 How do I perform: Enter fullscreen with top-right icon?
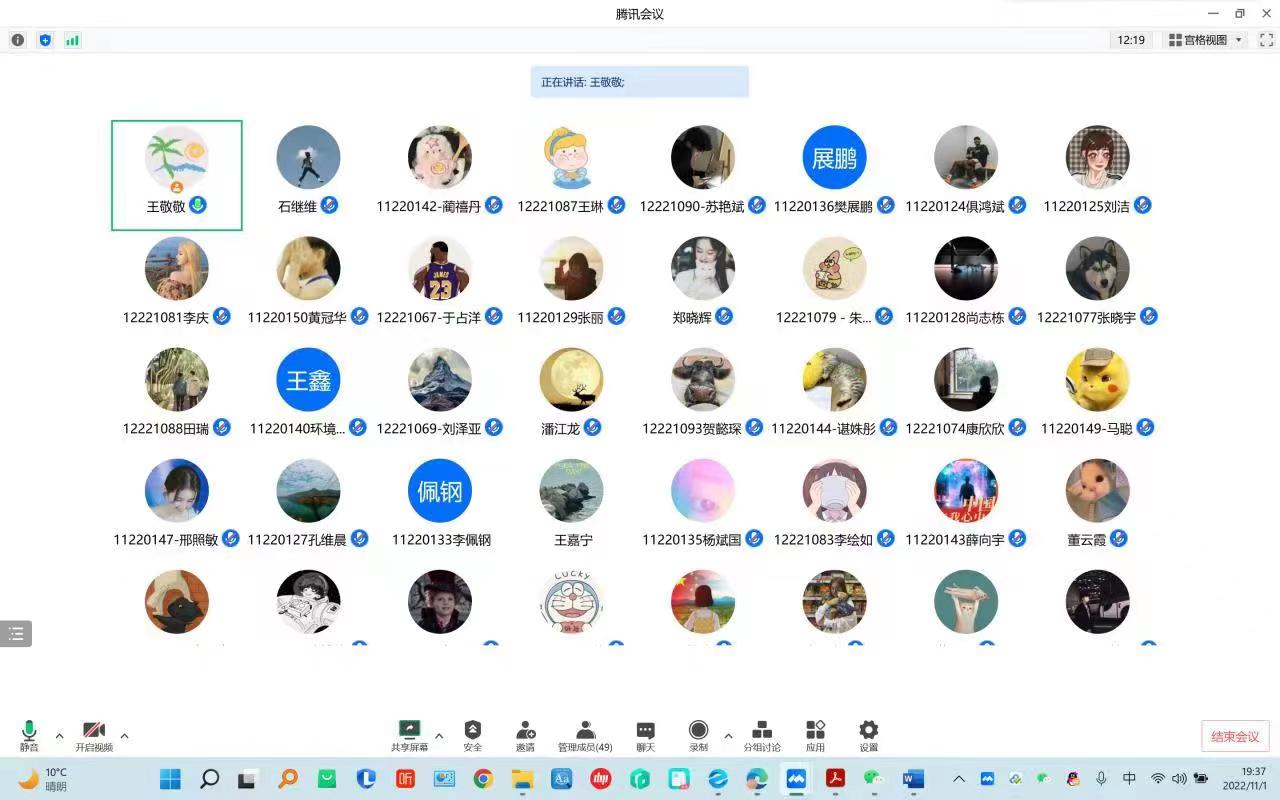coord(1266,40)
